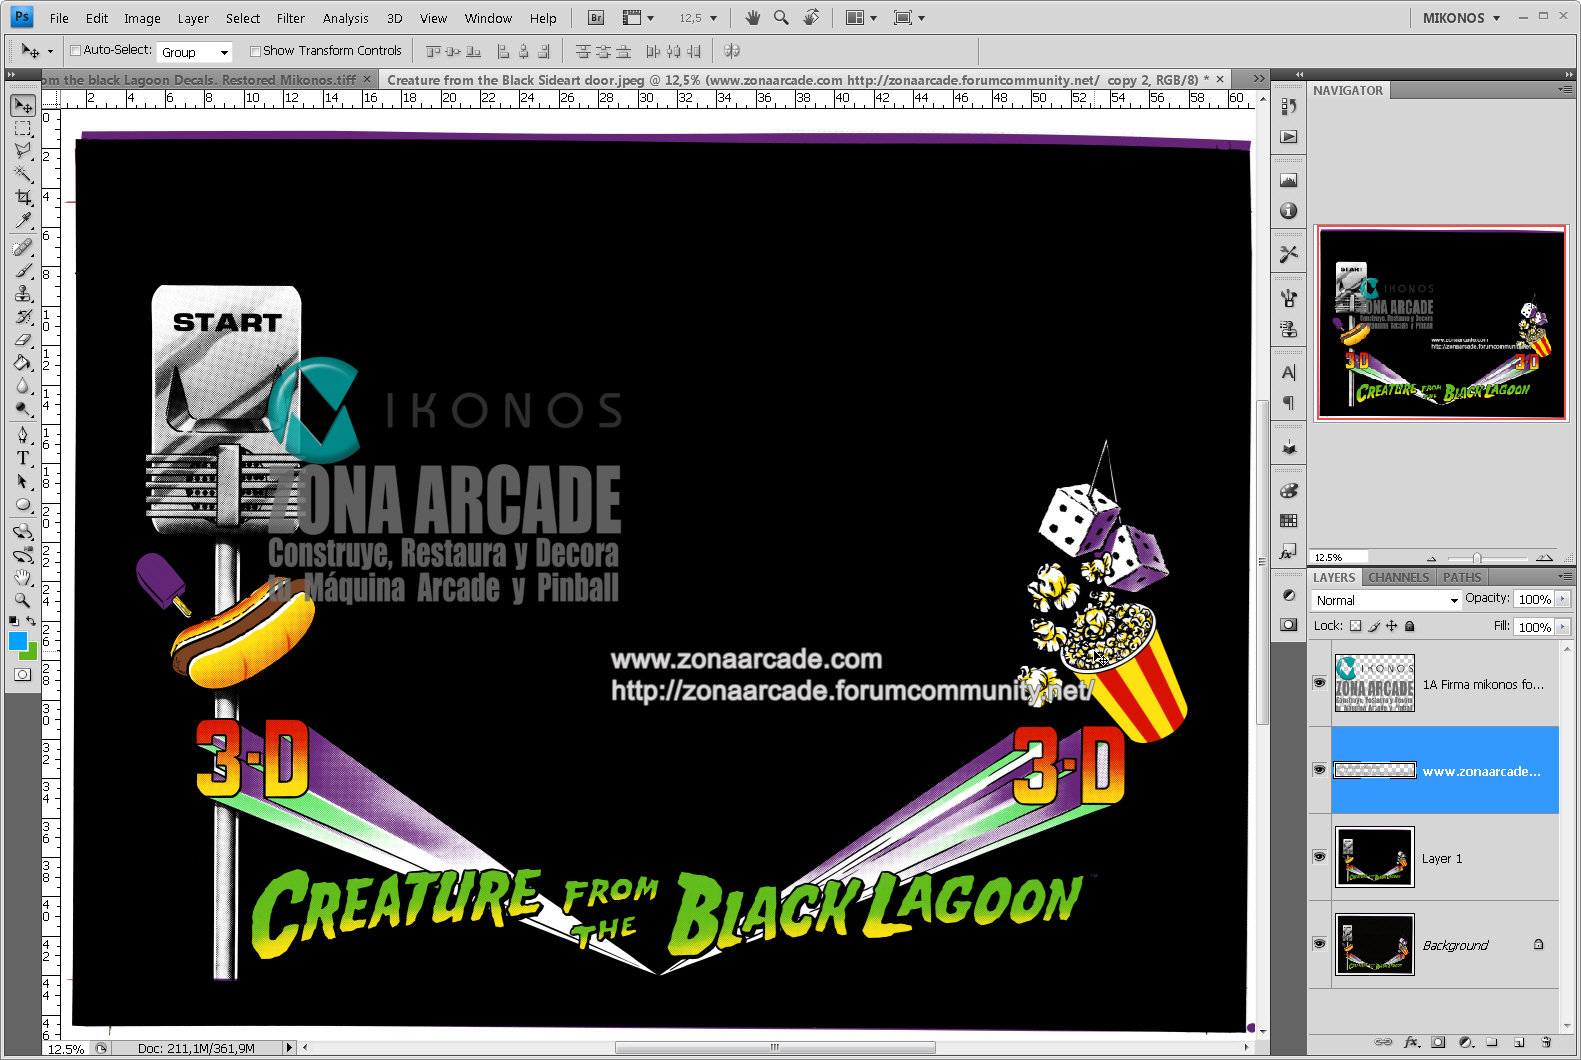
Task: Select the 3D Rotate tool
Action: (23, 531)
